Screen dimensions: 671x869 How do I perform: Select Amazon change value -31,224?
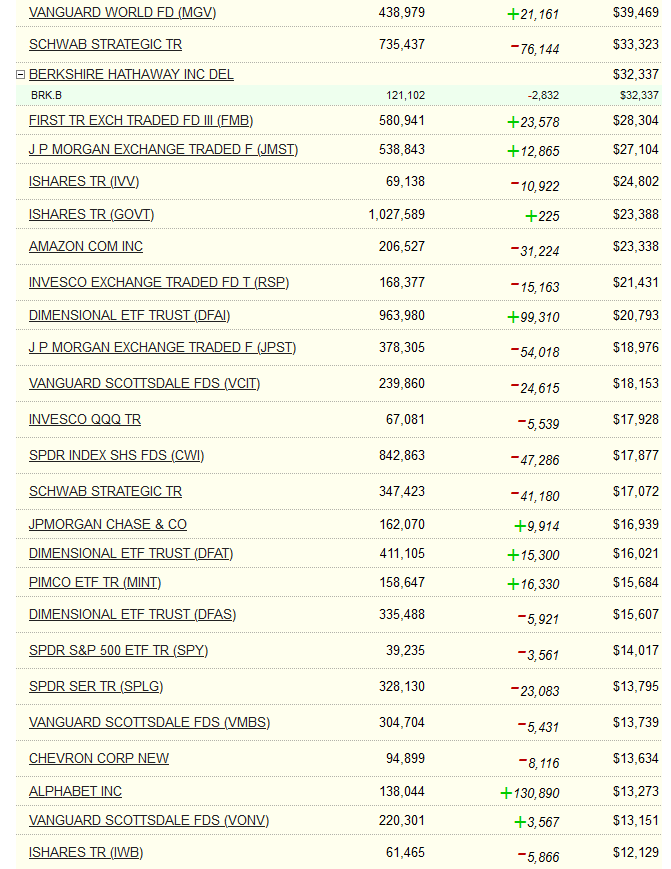pos(535,251)
